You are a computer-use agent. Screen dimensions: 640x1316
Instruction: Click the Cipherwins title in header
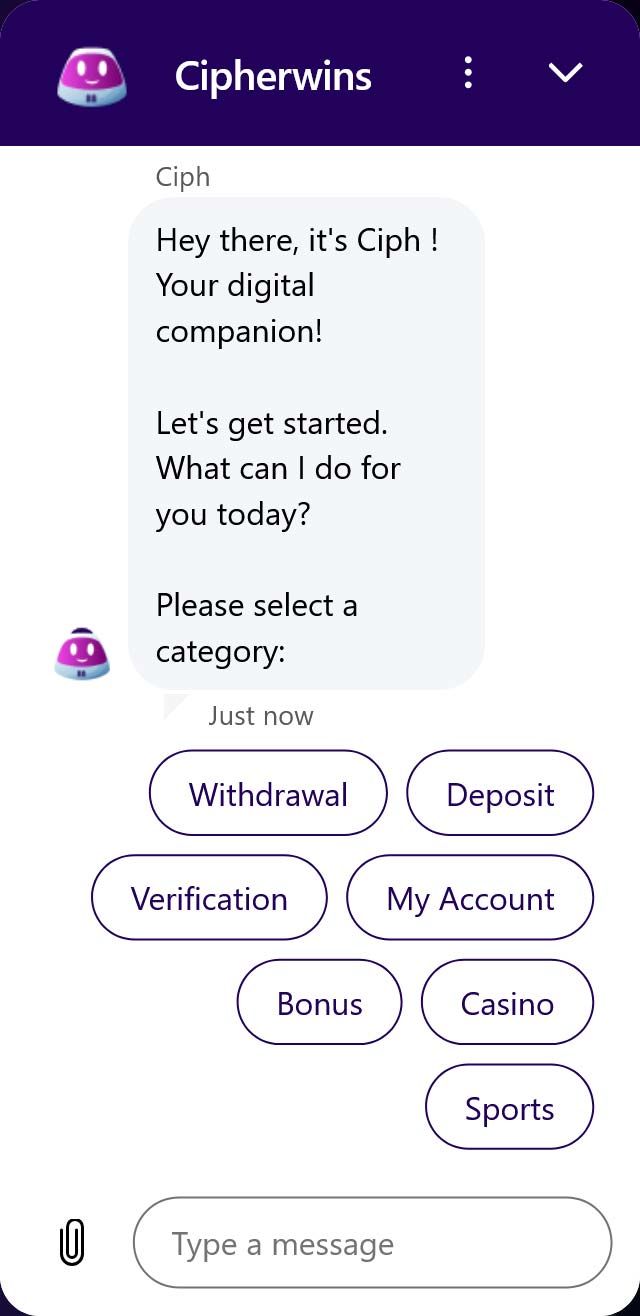273,76
